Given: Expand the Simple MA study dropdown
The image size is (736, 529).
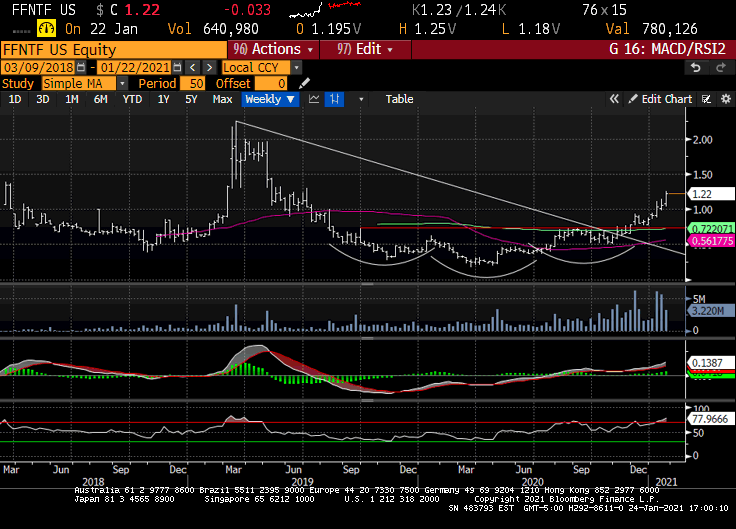Looking at the screenshot, I should (122, 84).
